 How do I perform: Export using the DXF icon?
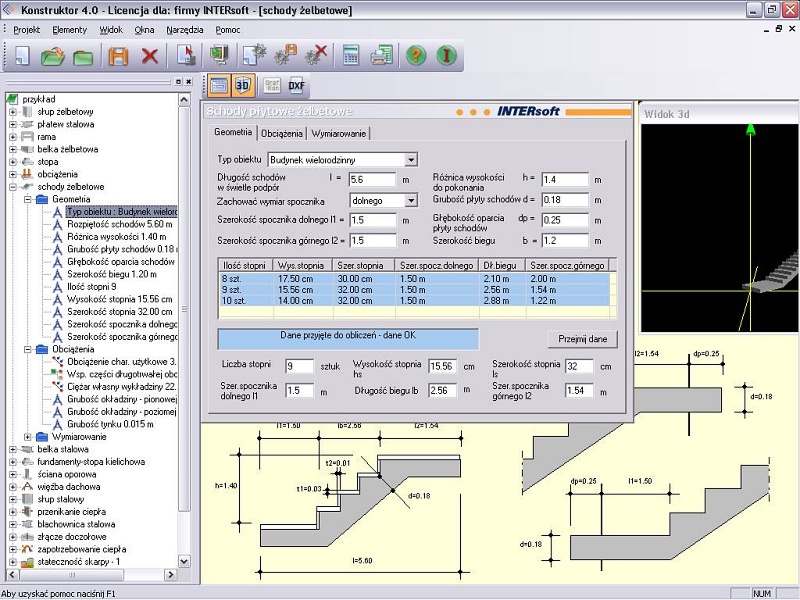pos(296,85)
